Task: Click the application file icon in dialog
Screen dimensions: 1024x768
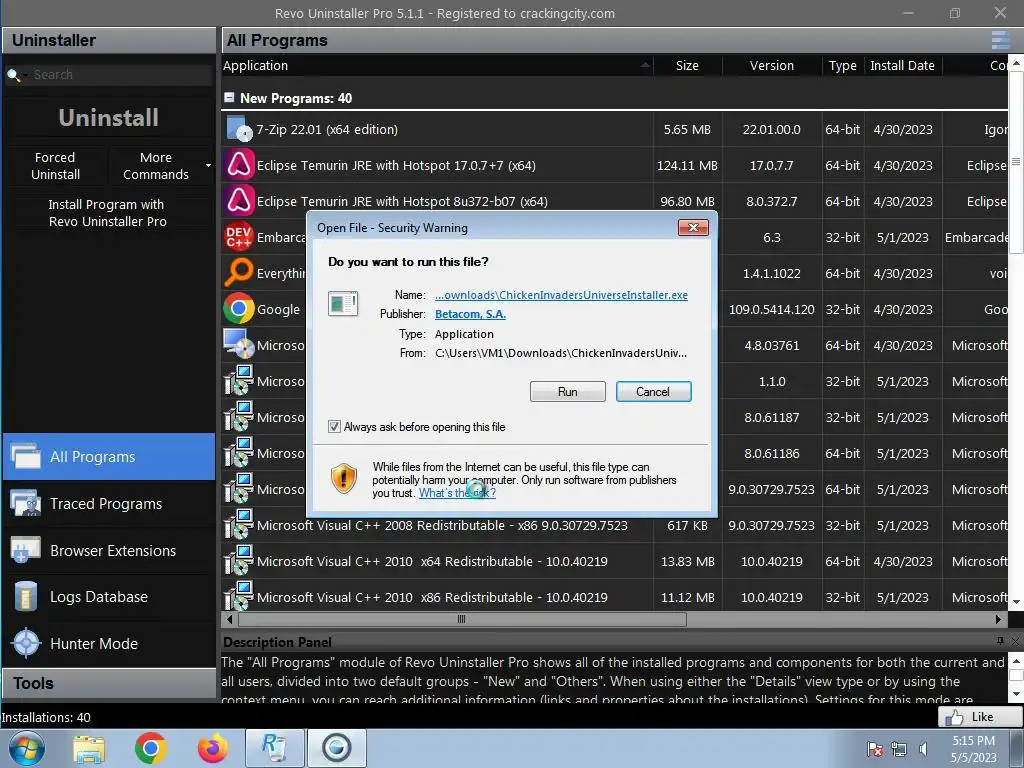Action: click(x=344, y=304)
